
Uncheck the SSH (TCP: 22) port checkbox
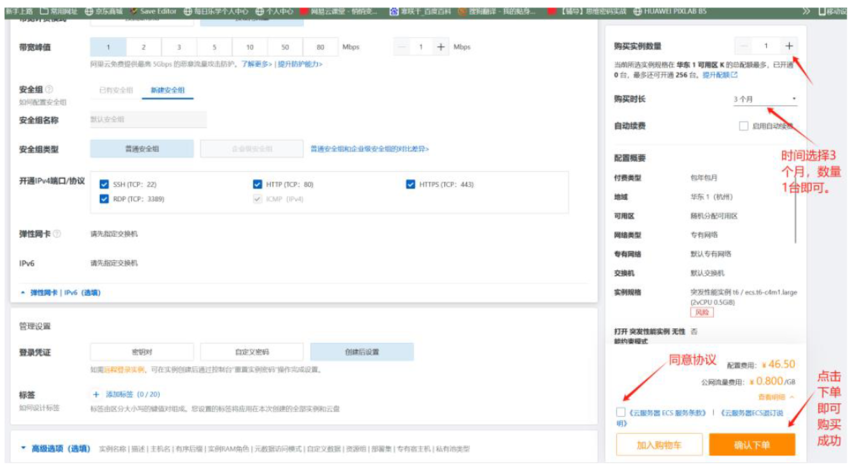tap(105, 184)
